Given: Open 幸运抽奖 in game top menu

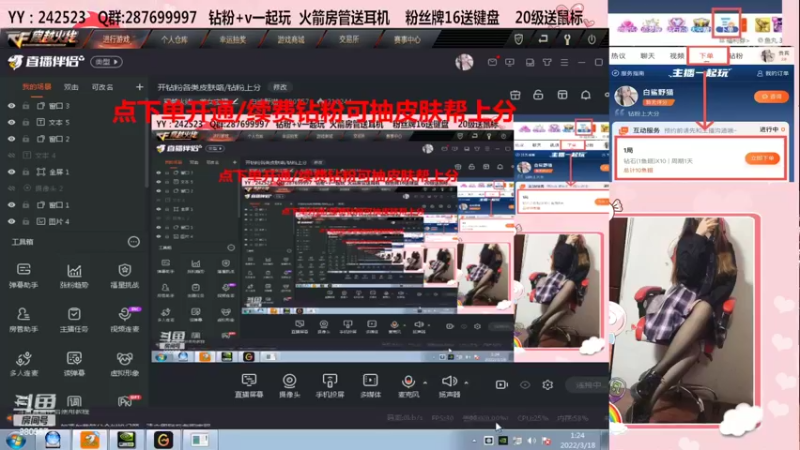Looking at the screenshot, I should point(233,39).
